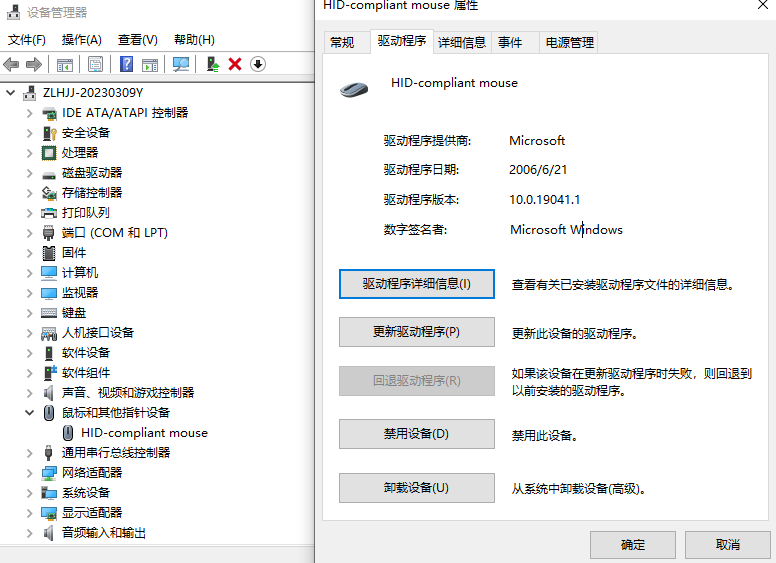The height and width of the screenshot is (563, 776).
Task: Click the 确定 button
Action: click(632, 545)
